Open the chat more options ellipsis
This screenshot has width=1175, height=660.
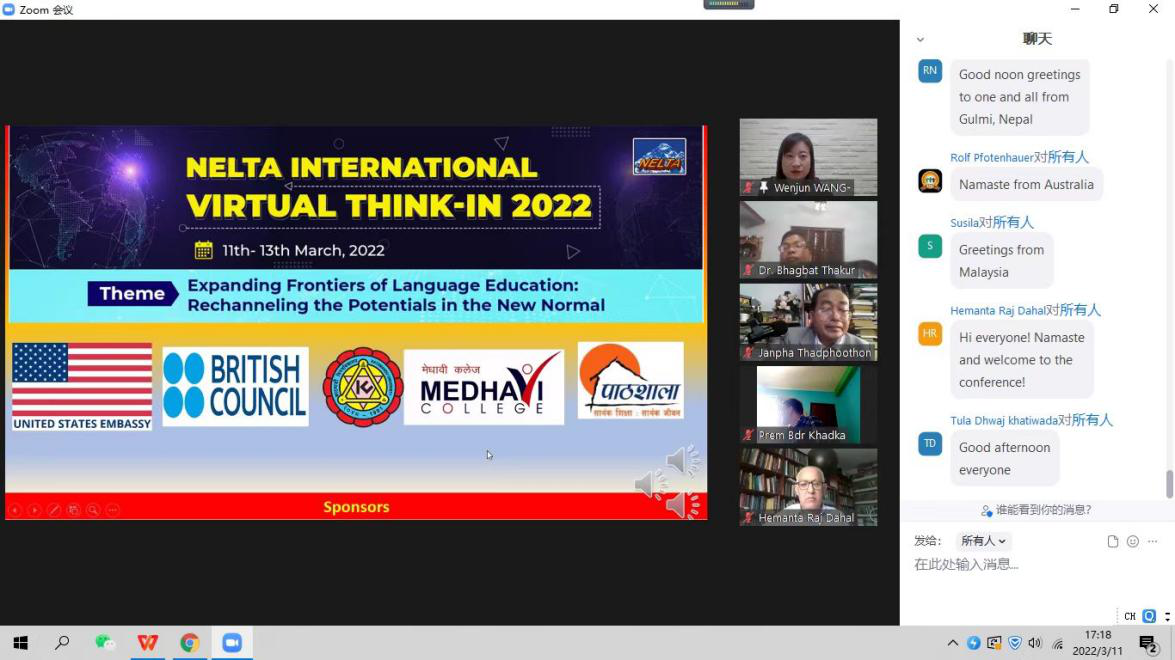click(x=1152, y=541)
